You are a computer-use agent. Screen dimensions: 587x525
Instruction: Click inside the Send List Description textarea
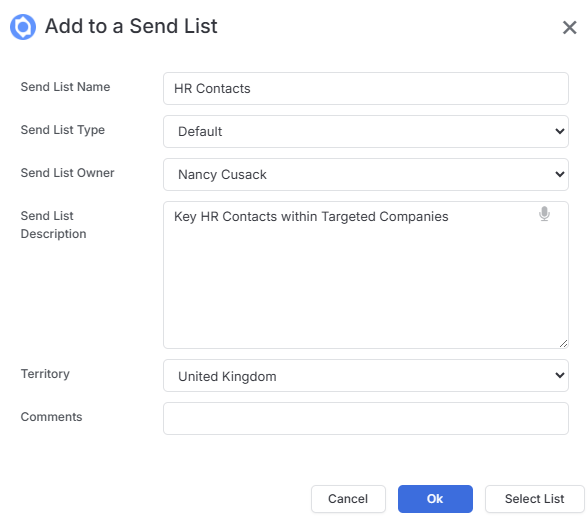(x=366, y=275)
